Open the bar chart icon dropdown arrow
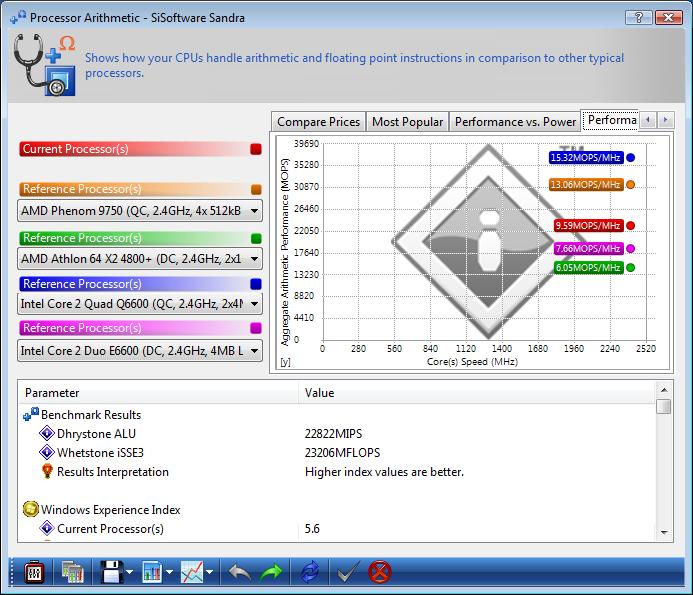693x595 pixels. 169,572
